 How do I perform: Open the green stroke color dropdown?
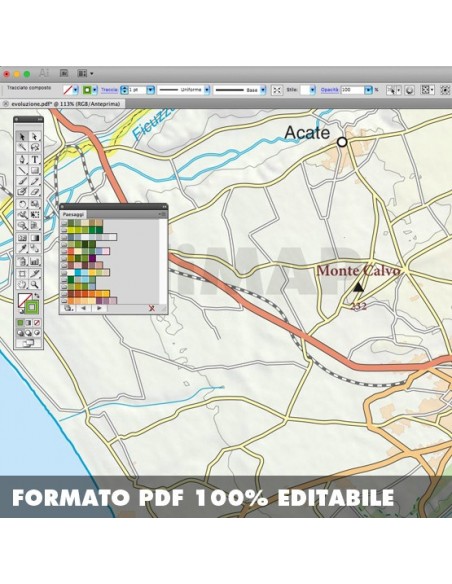[95, 90]
